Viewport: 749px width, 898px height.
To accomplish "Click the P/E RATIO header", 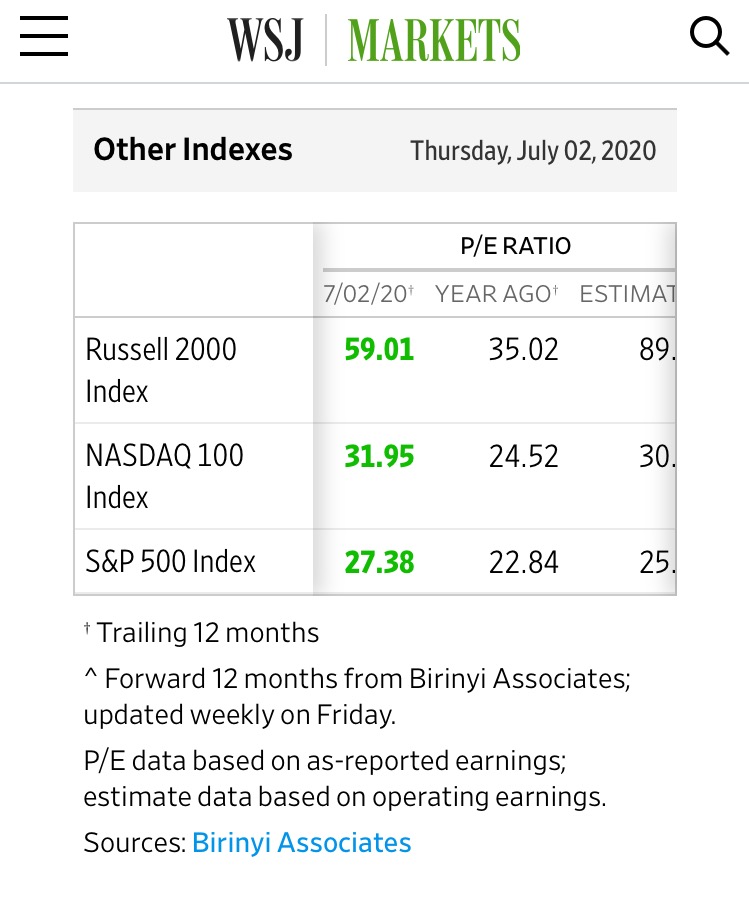I will (x=516, y=246).
